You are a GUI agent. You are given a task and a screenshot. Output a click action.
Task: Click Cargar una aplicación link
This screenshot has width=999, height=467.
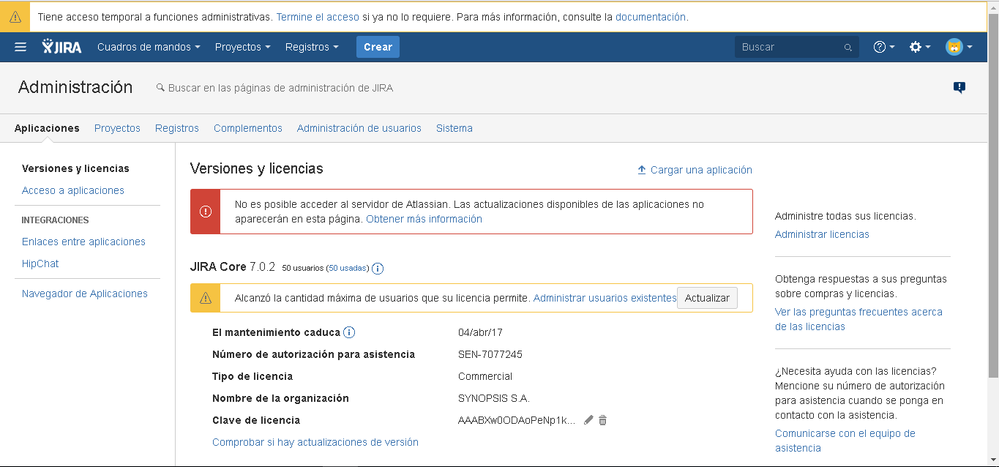(701, 170)
